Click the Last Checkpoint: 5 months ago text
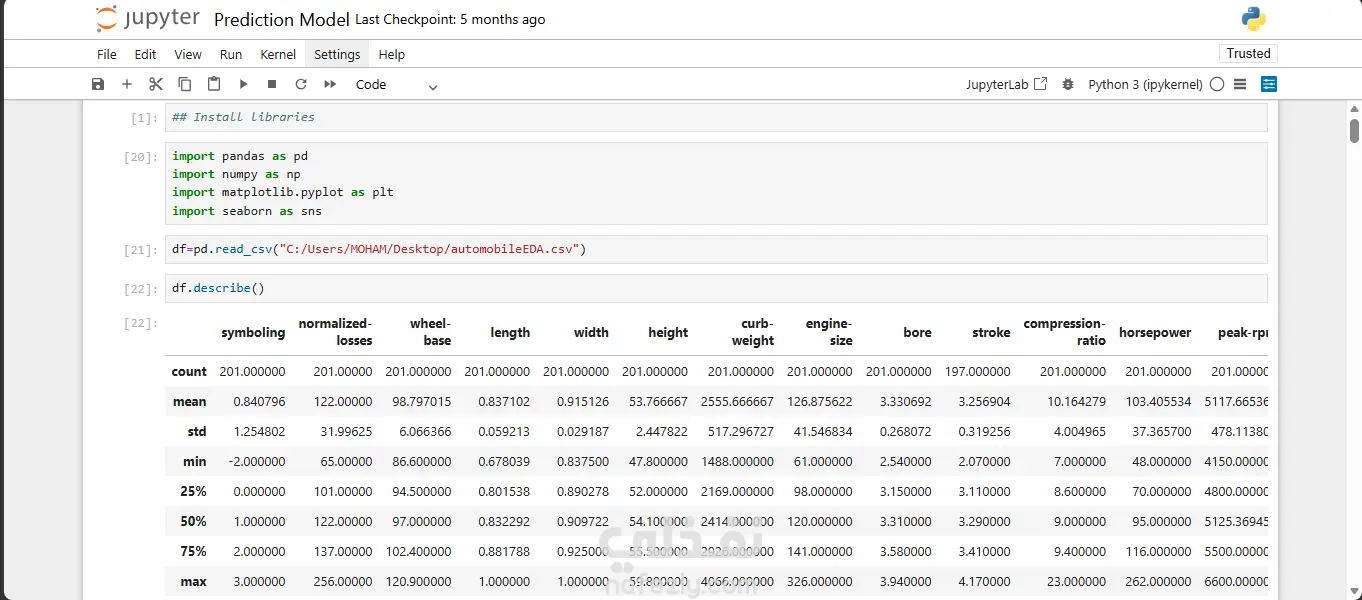This screenshot has height=600, width=1362. pos(450,20)
